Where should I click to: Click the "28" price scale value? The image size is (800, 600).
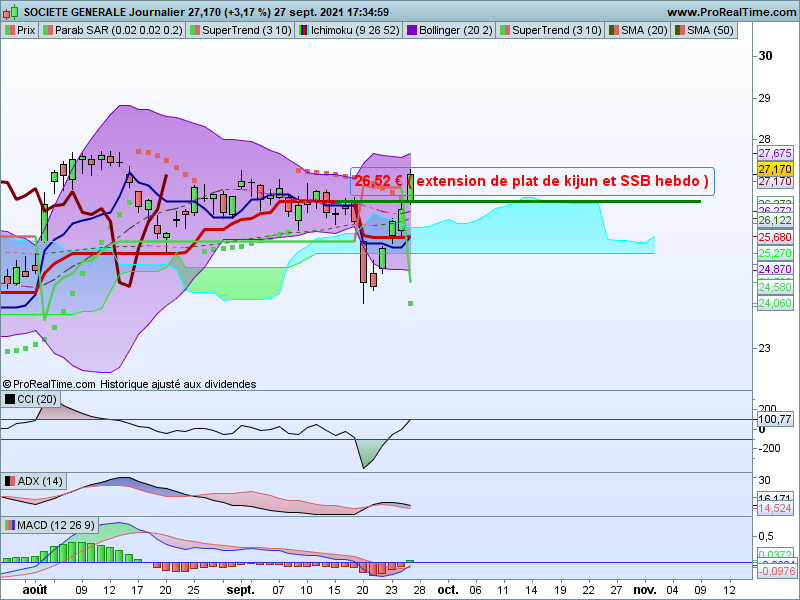tap(764, 139)
